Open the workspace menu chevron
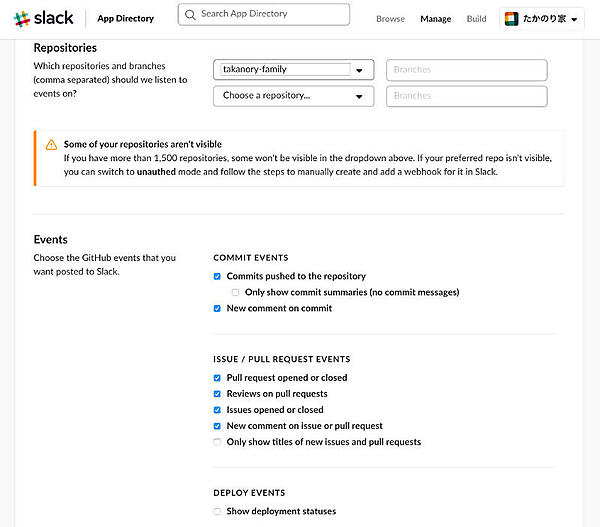 [573, 19]
